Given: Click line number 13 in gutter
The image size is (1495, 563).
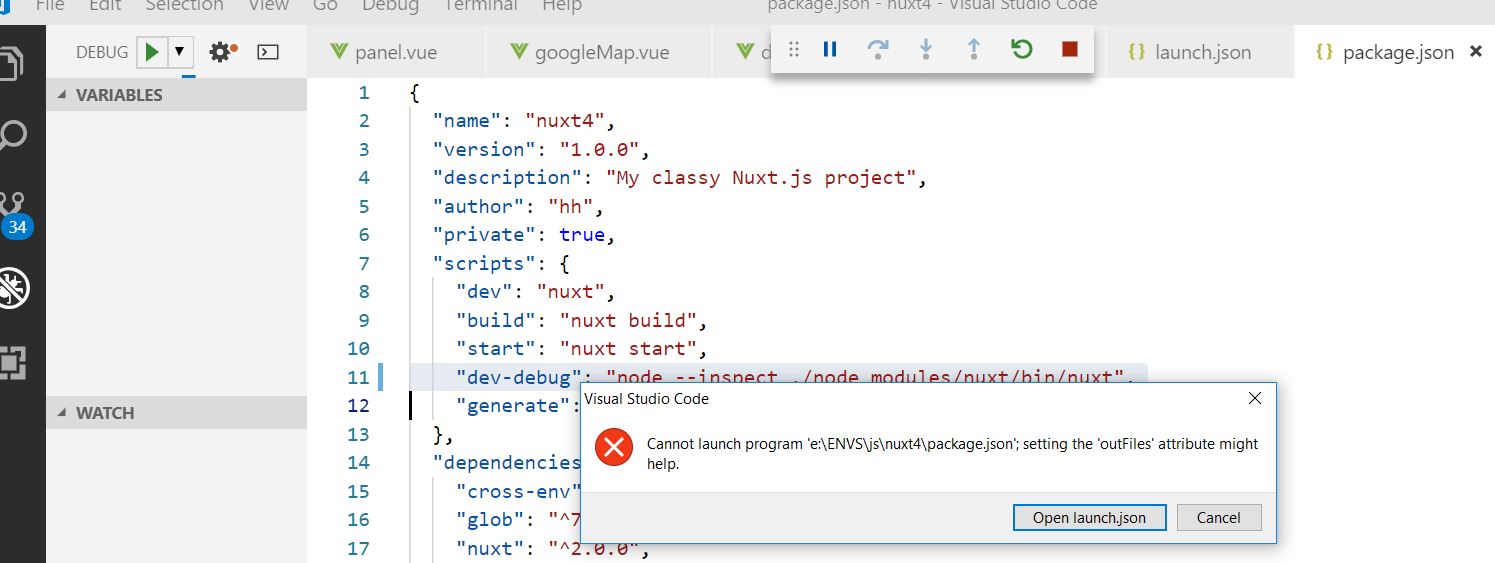Looking at the screenshot, I should click(x=357, y=434).
